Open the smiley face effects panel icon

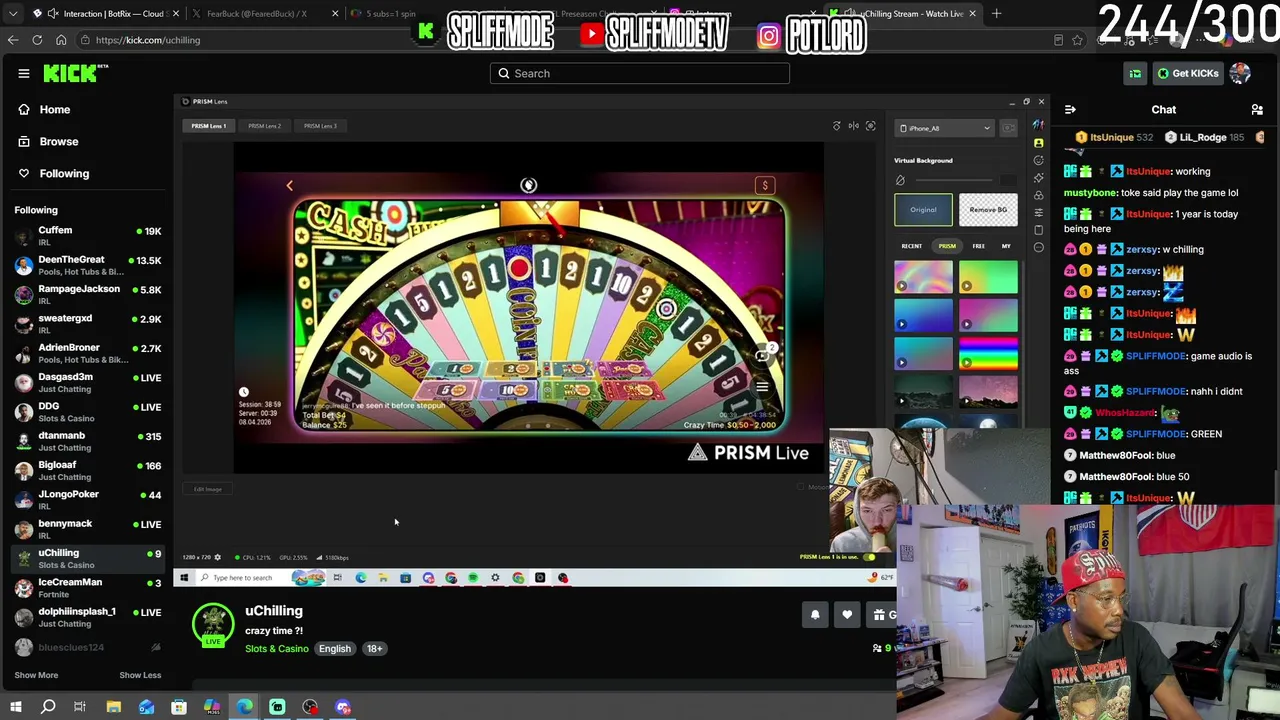1039,160
